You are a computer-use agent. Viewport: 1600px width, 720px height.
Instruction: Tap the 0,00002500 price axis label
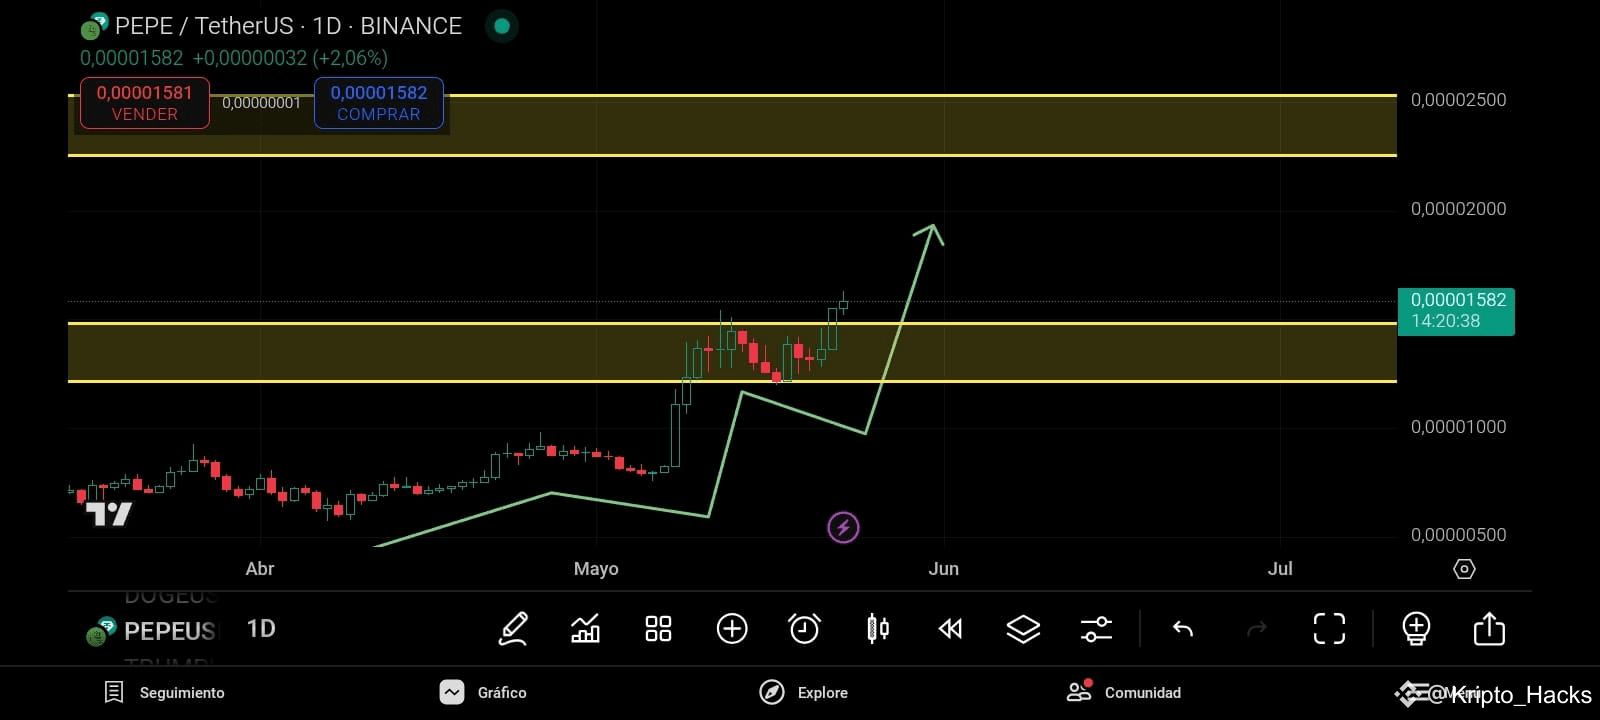coord(1458,100)
